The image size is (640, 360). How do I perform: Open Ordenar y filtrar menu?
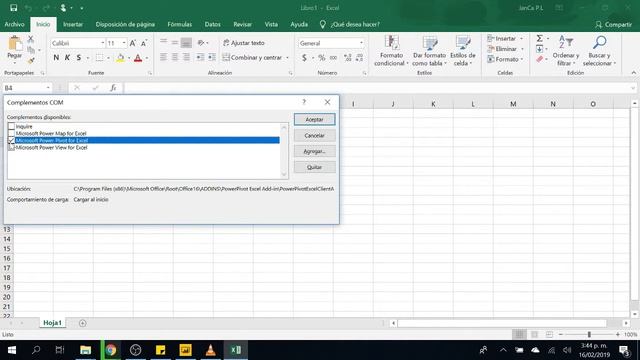click(x=565, y=51)
